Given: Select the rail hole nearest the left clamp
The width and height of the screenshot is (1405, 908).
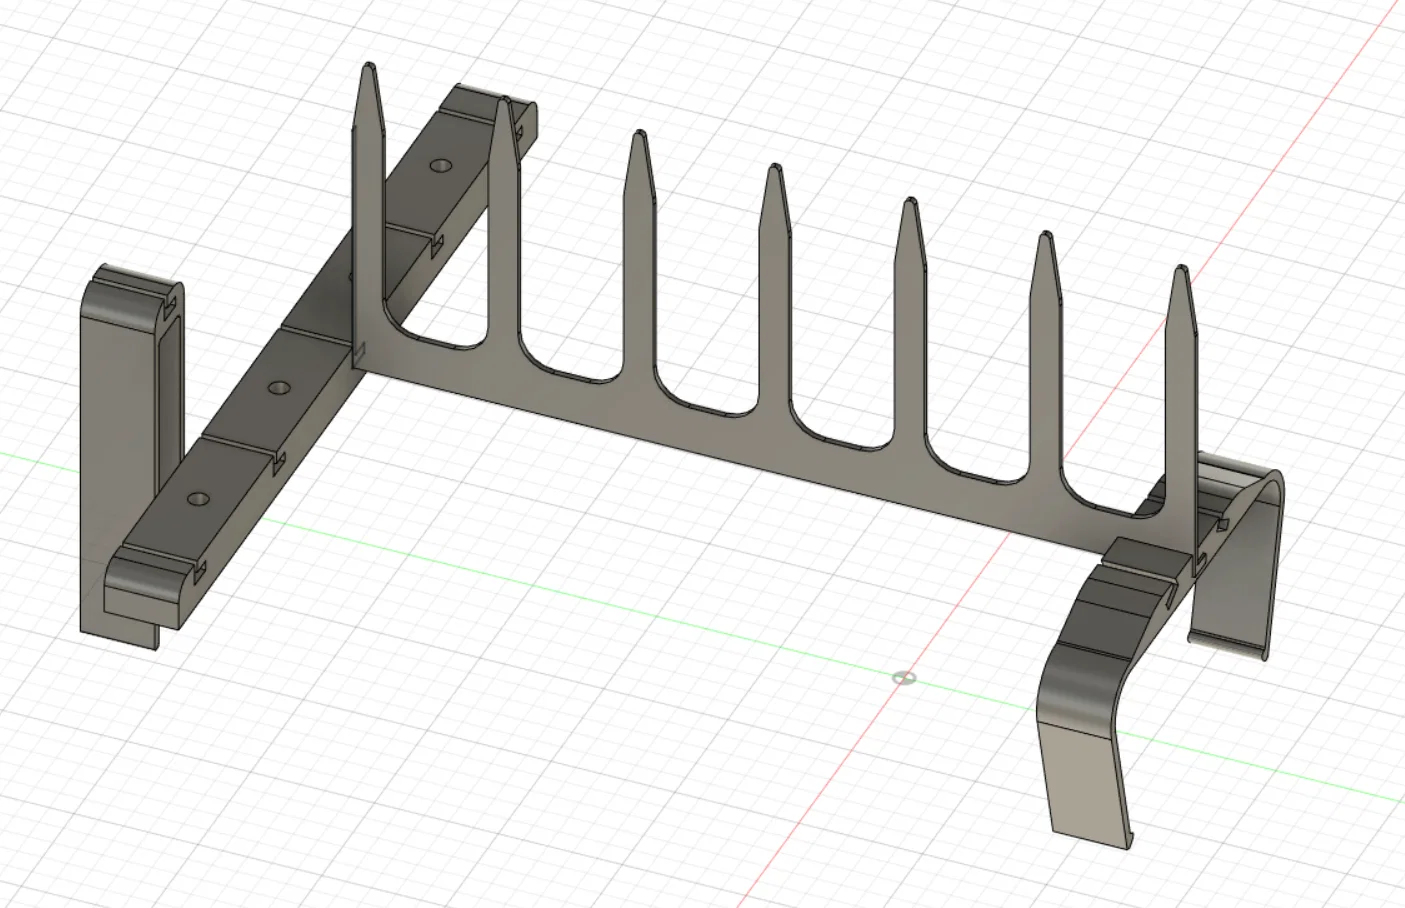Looking at the screenshot, I should coord(199,497).
